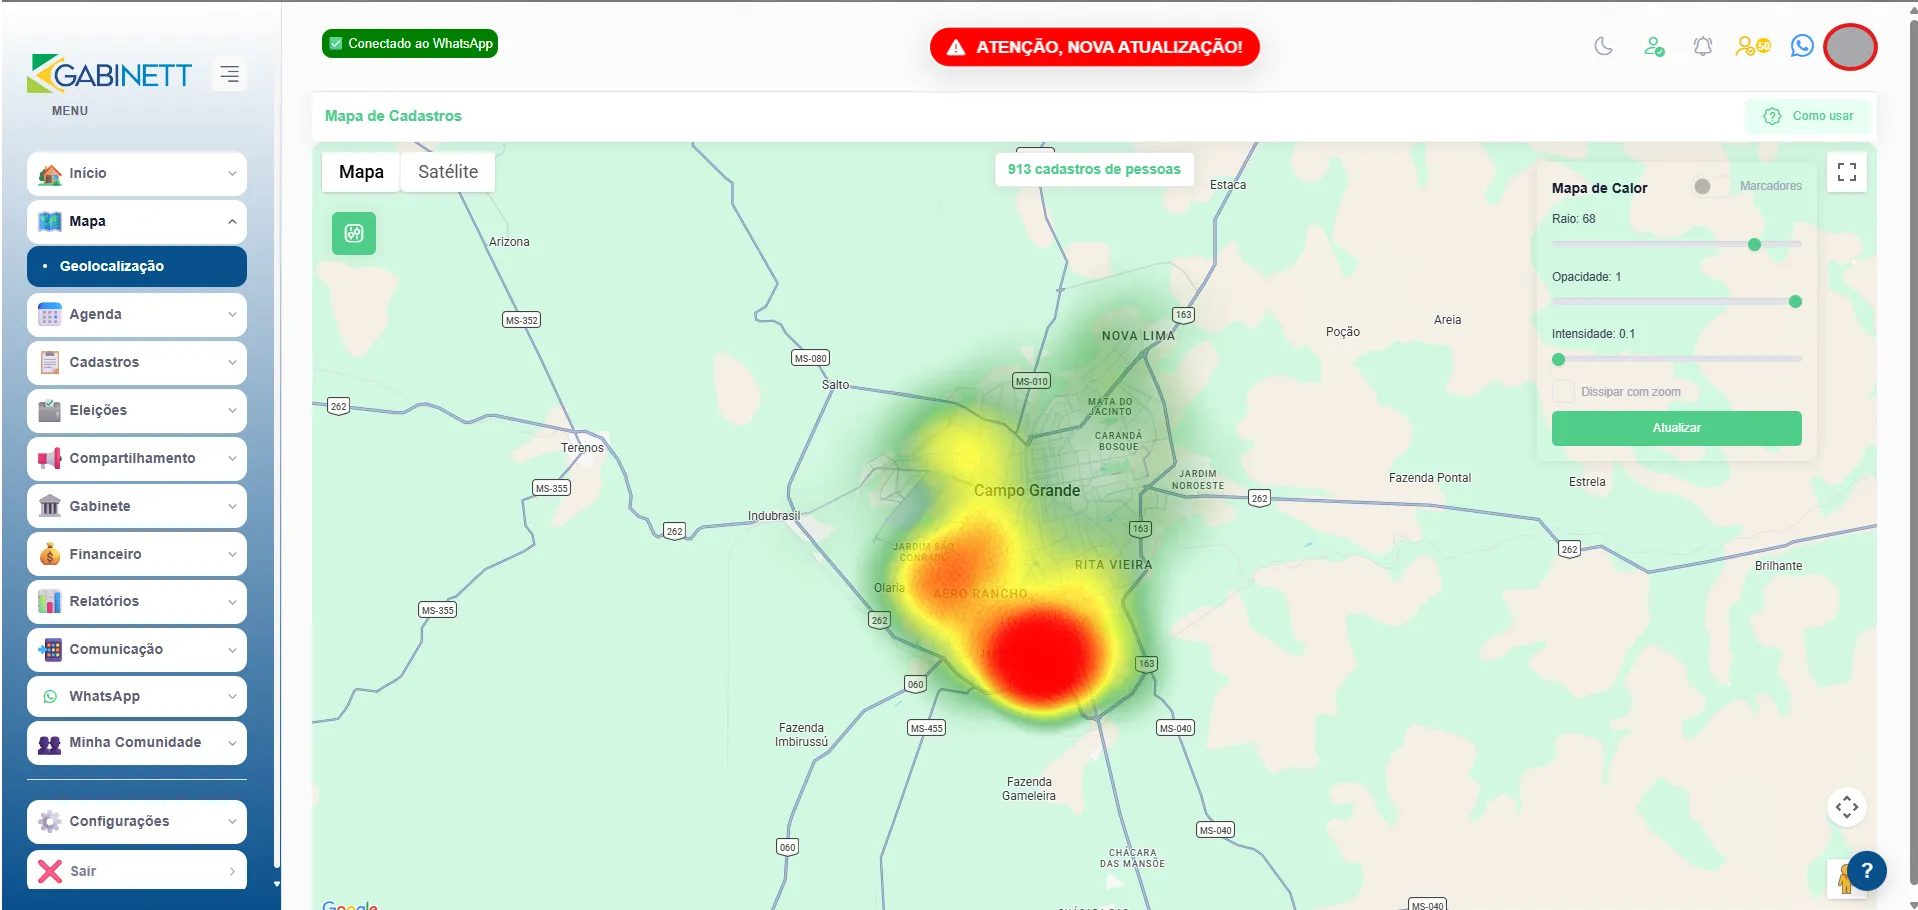The height and width of the screenshot is (910, 1918).
Task: Expand the Eleições menu chevron
Action: [232, 411]
